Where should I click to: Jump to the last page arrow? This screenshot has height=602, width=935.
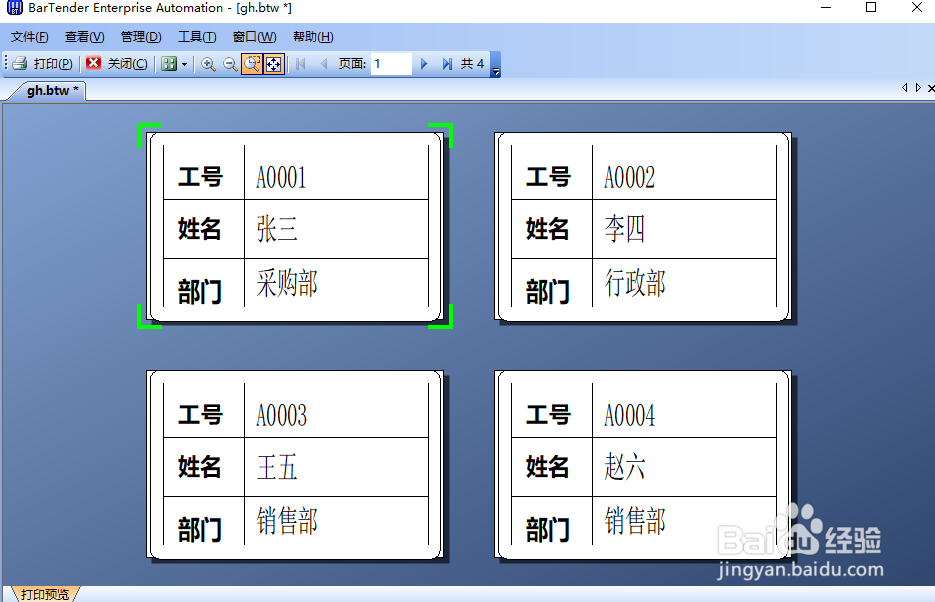click(447, 64)
